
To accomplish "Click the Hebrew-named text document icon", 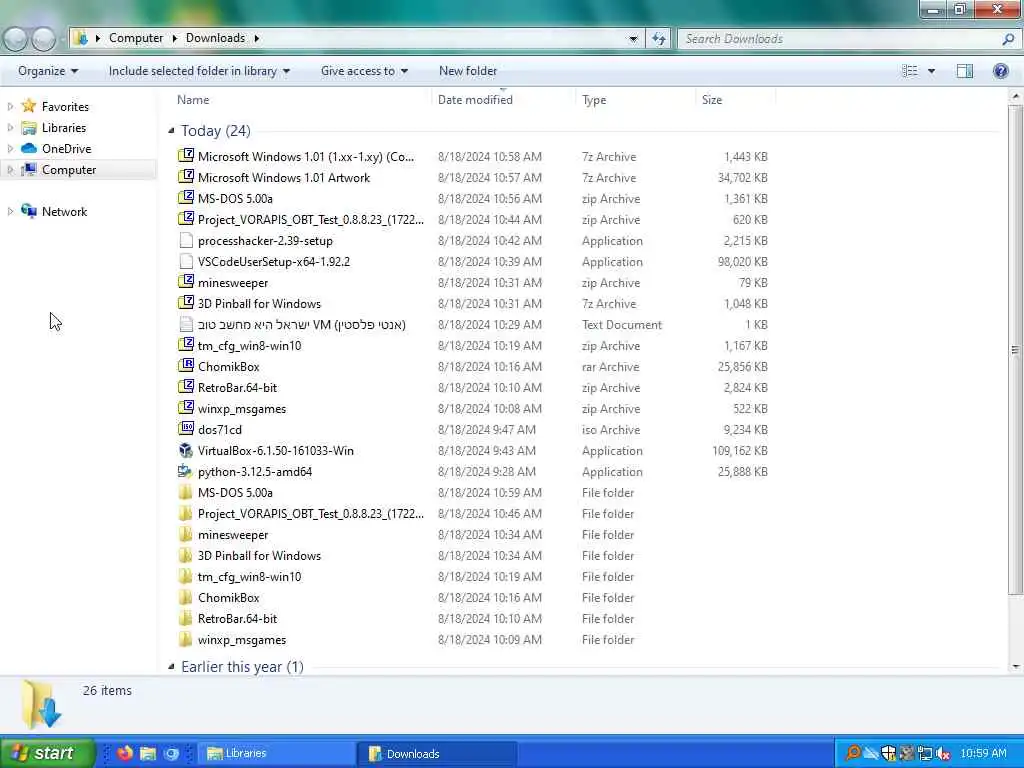I will pos(186,325).
